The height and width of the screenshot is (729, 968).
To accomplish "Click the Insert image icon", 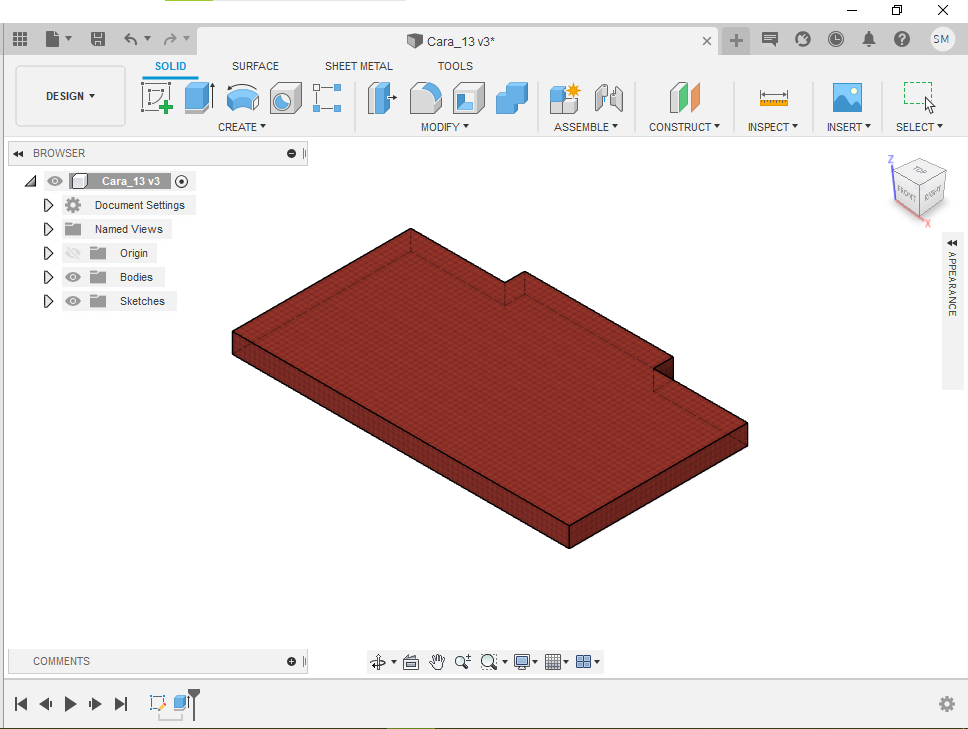I will click(x=847, y=98).
